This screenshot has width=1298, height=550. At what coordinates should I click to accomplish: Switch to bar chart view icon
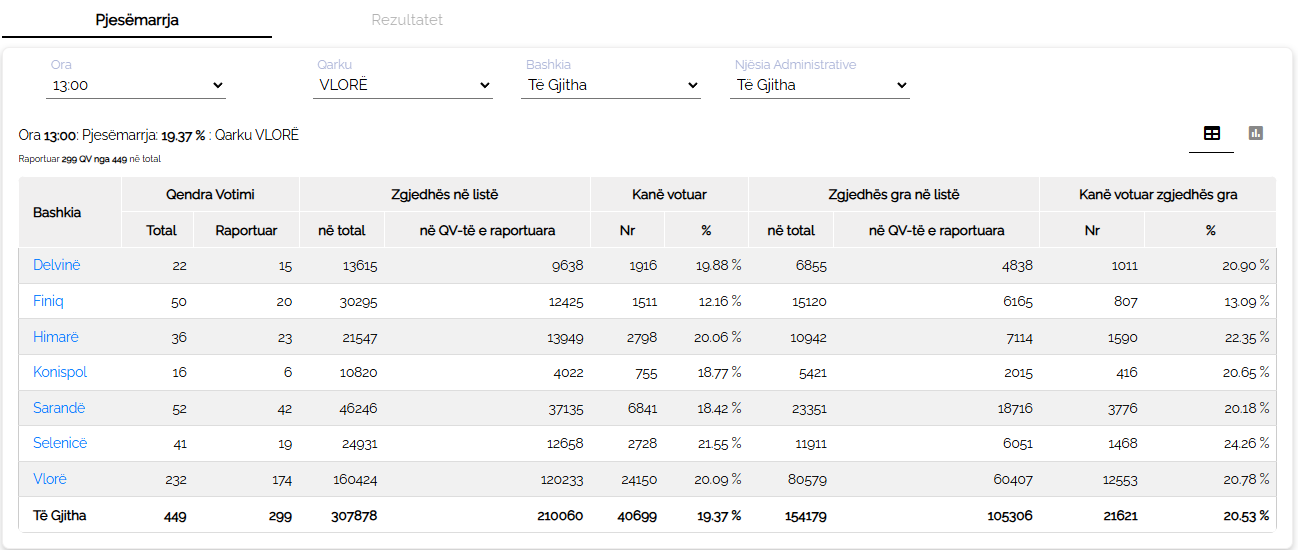[1256, 133]
